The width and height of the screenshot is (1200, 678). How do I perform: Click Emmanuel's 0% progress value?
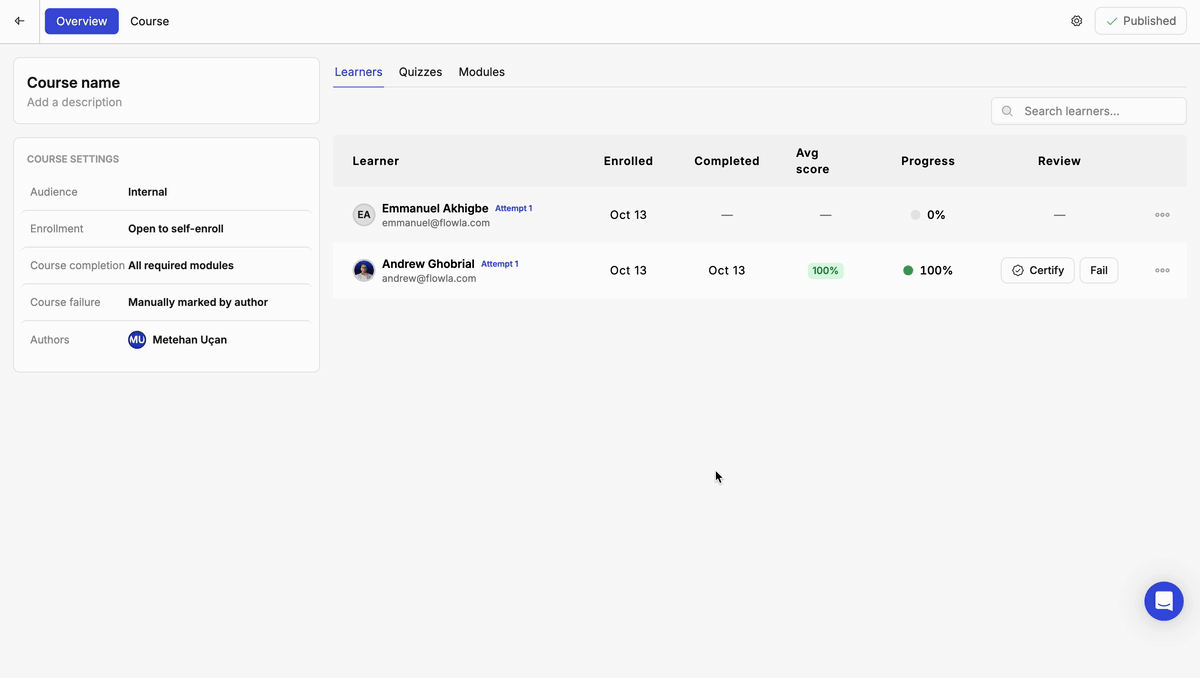pyautogui.click(x=936, y=215)
